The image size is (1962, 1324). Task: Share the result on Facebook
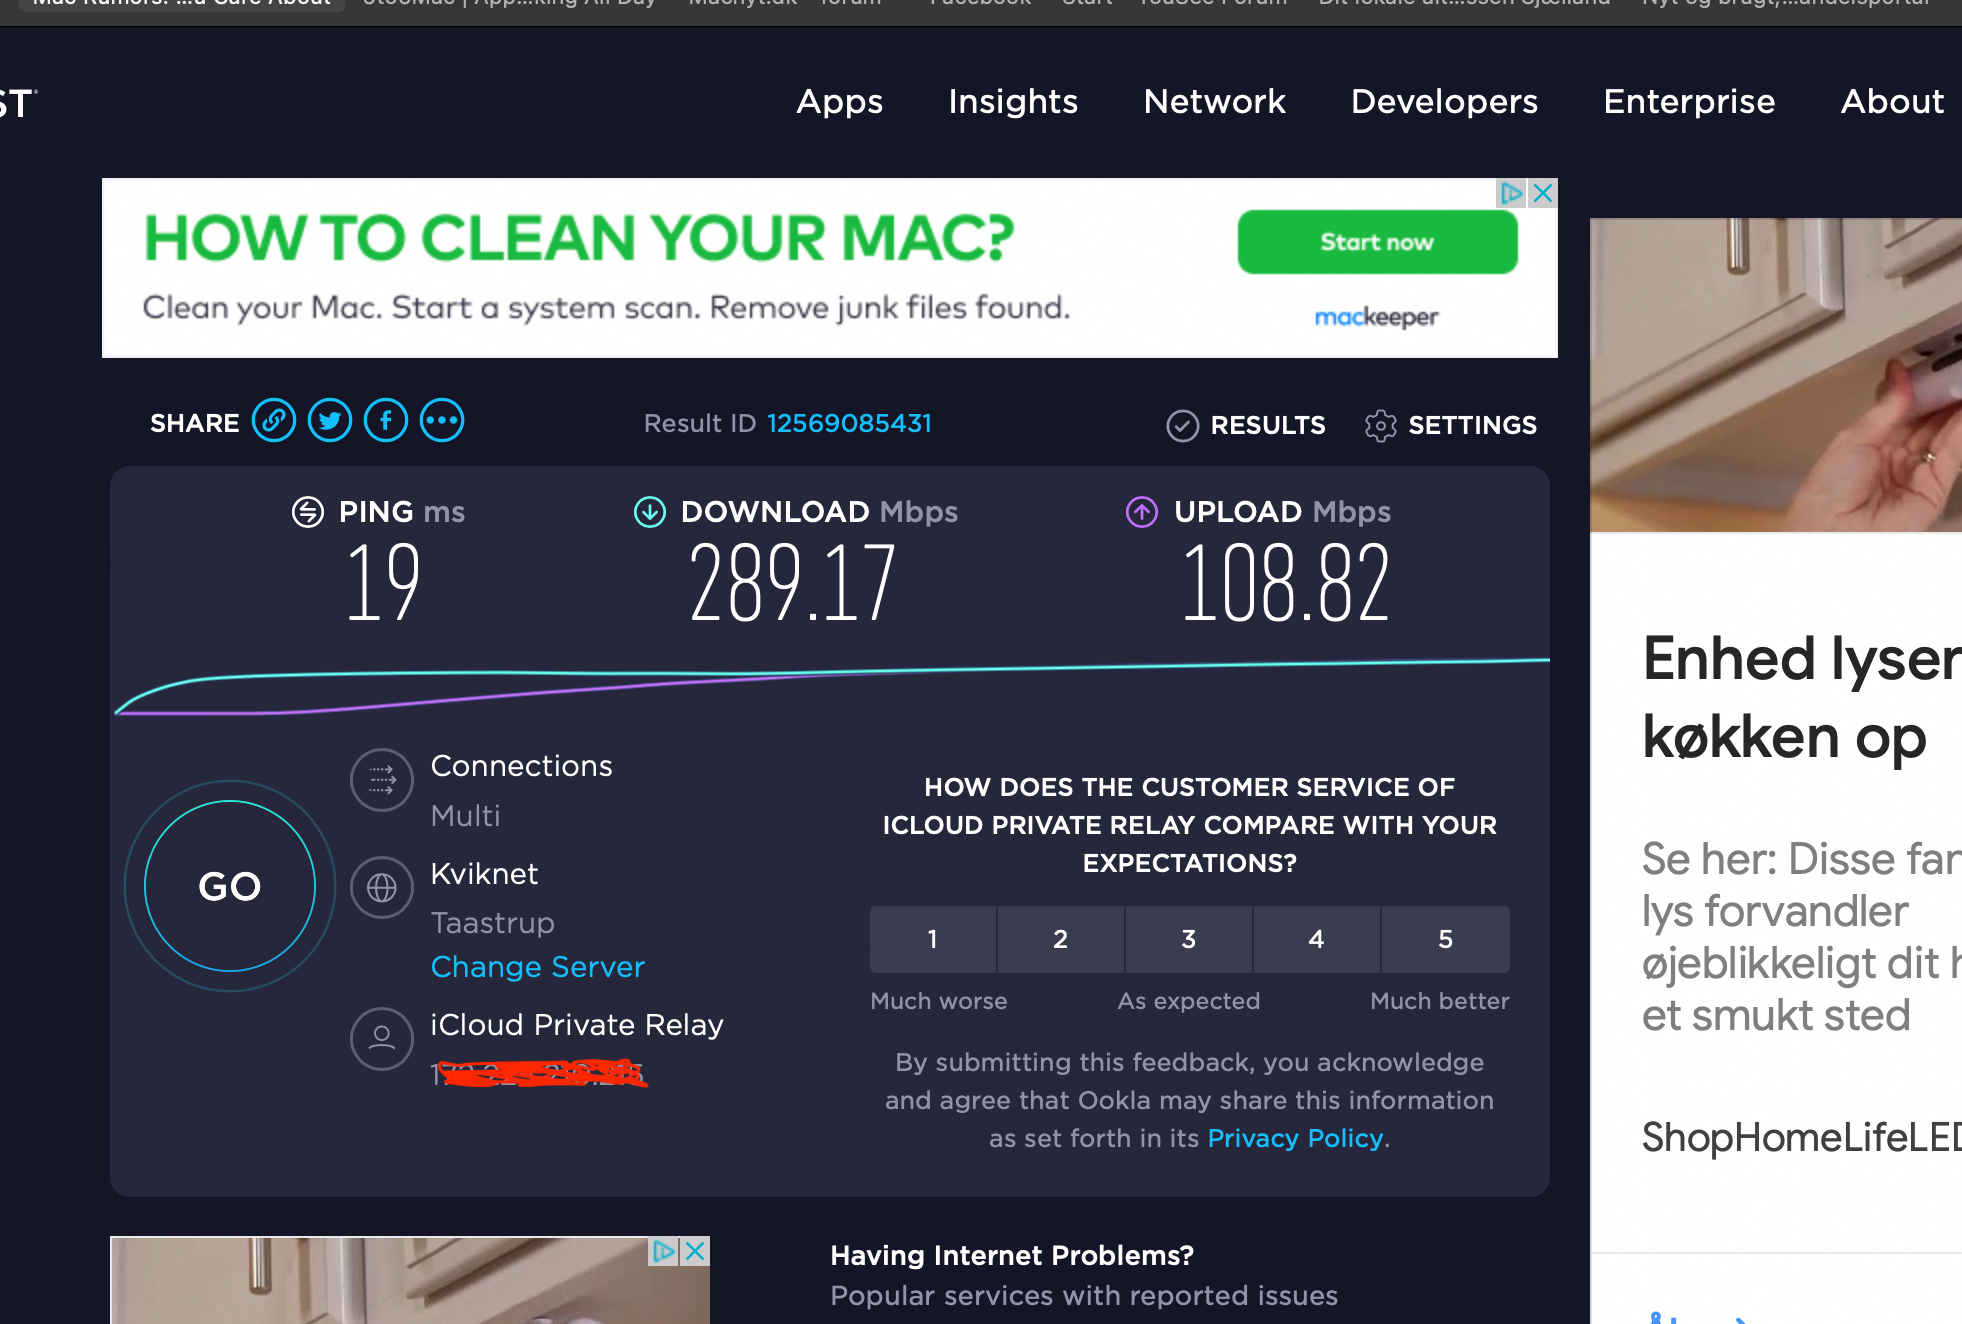point(386,421)
